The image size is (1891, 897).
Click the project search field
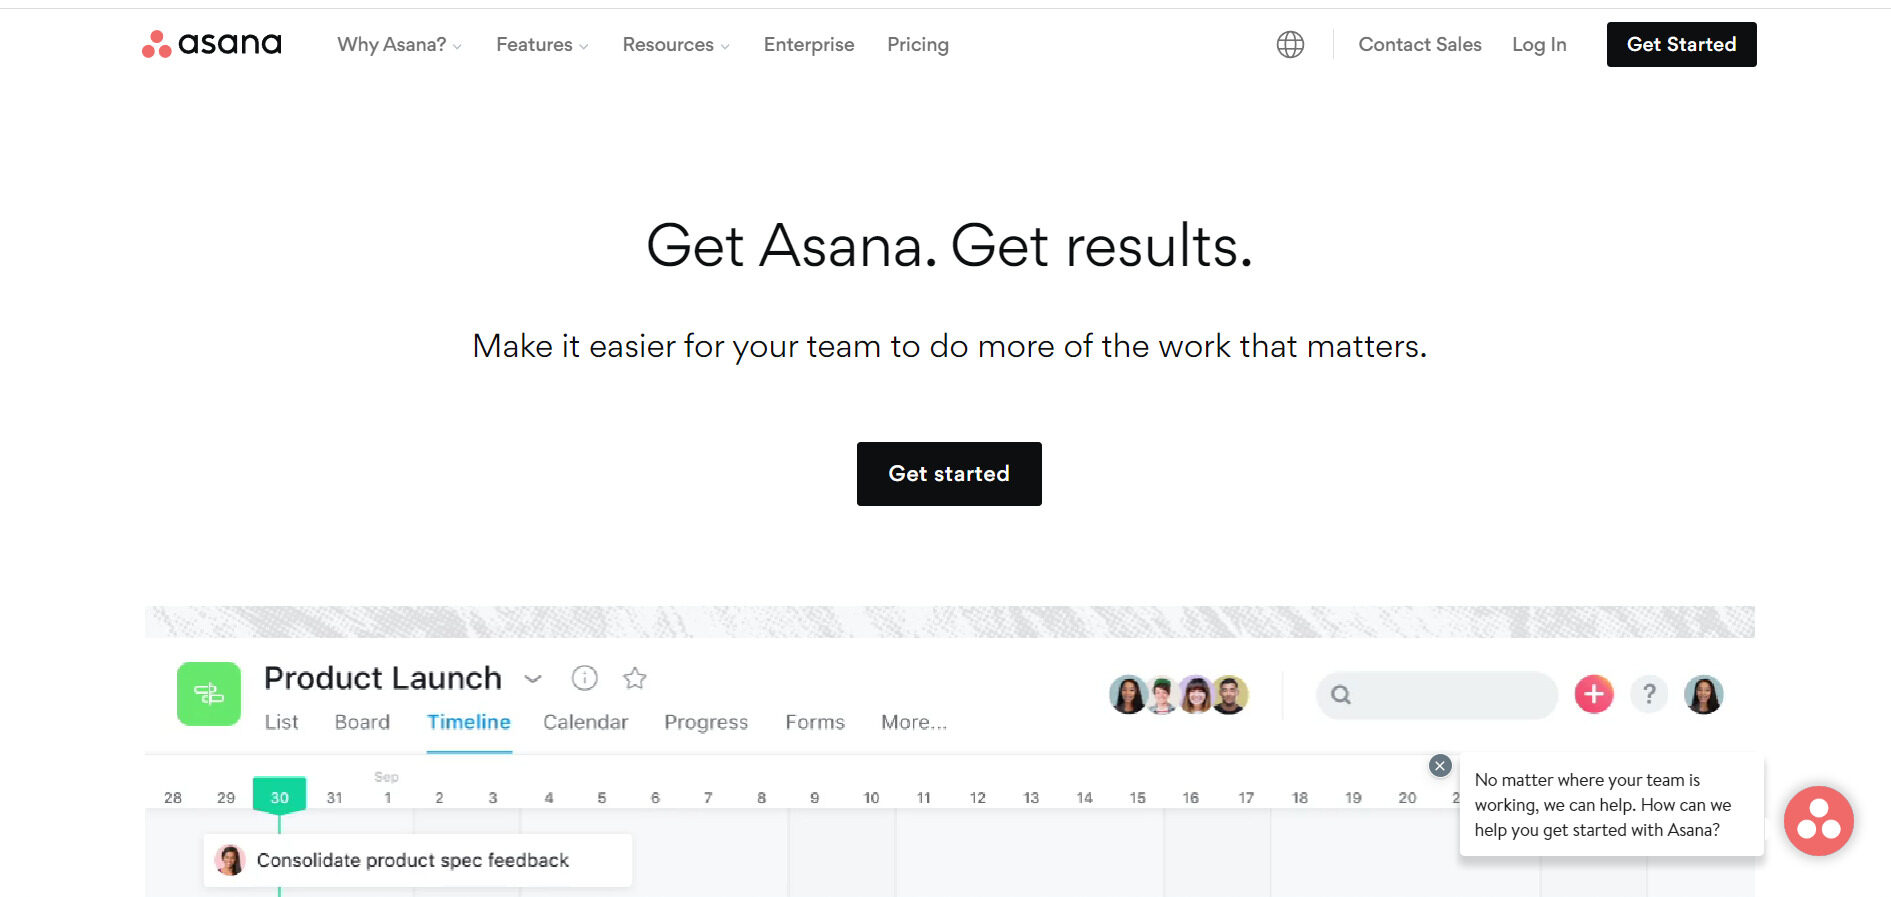pyautogui.click(x=1437, y=695)
